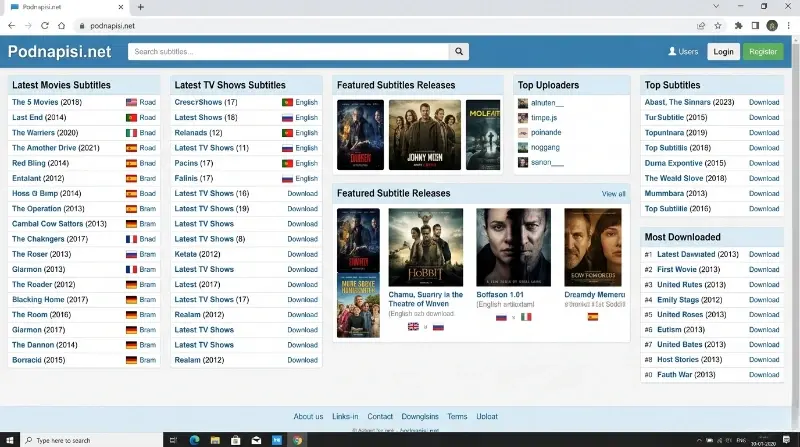Open View all featured releases

pyautogui.click(x=613, y=194)
